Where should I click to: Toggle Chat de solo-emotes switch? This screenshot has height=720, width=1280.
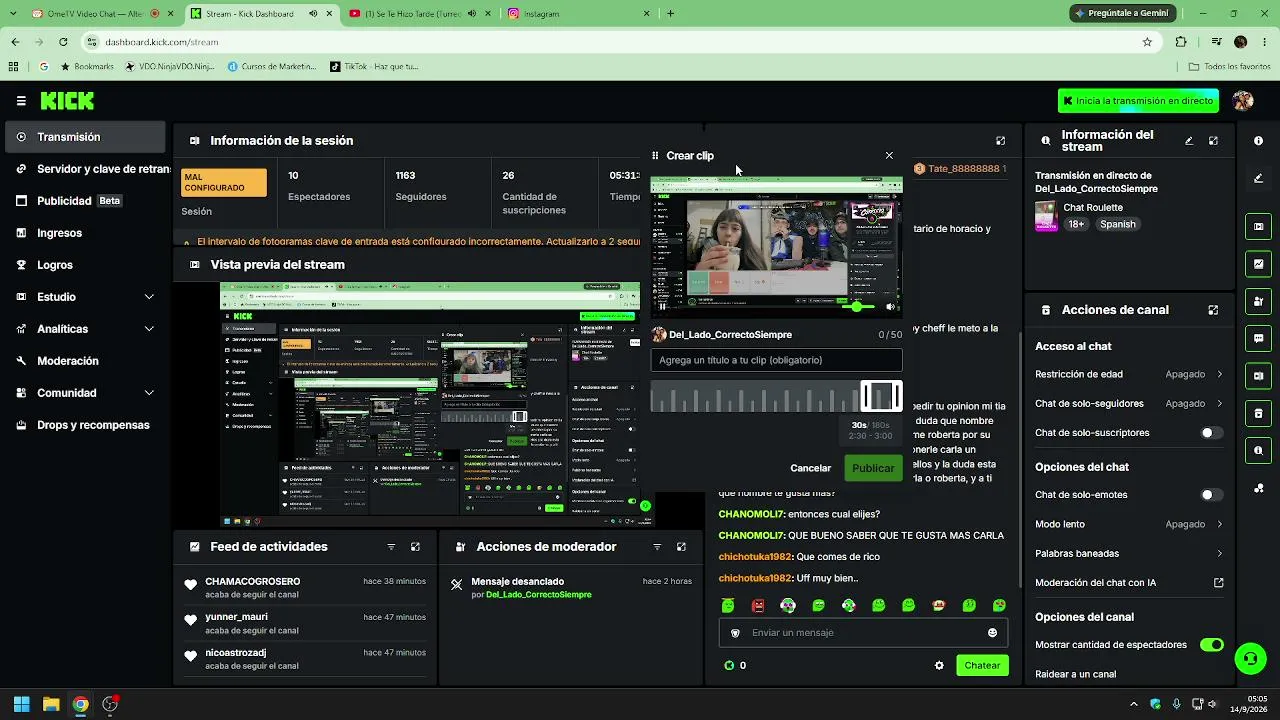(1211, 495)
